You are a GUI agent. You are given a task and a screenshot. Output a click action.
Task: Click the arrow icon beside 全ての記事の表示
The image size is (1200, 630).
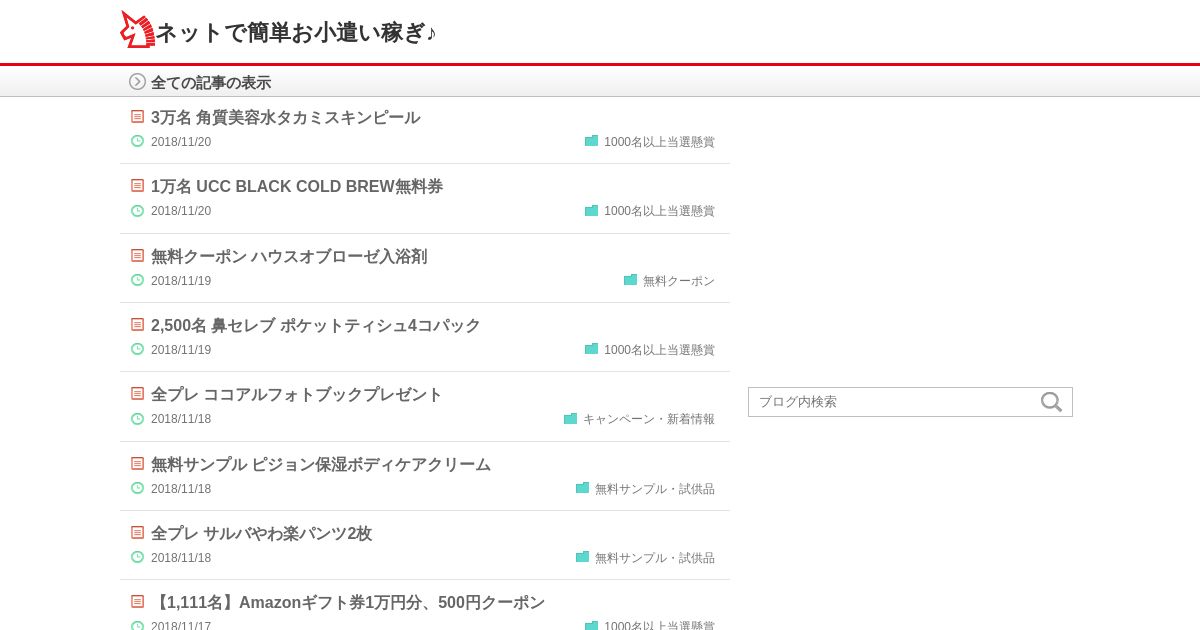click(x=137, y=82)
